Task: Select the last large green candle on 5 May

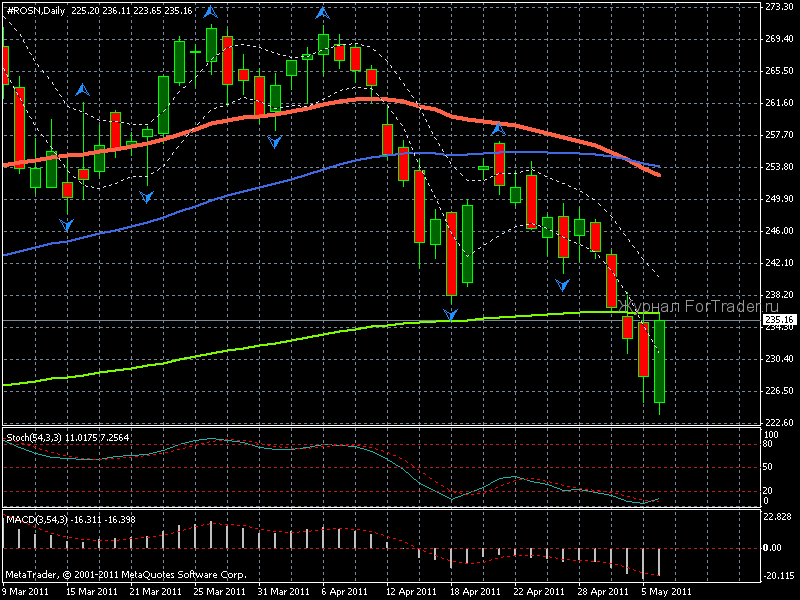Action: click(x=660, y=360)
